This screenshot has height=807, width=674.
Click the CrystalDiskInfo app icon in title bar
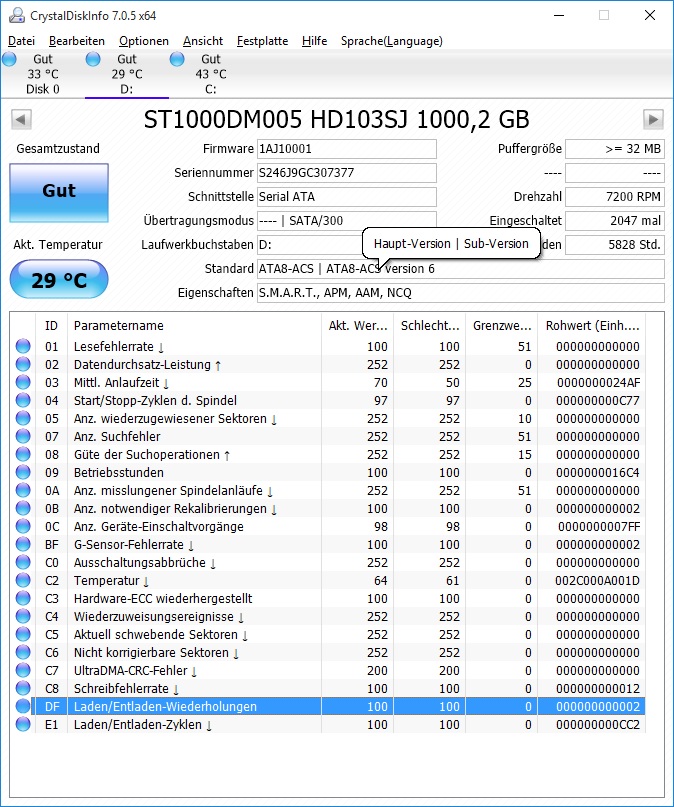(x=16, y=15)
